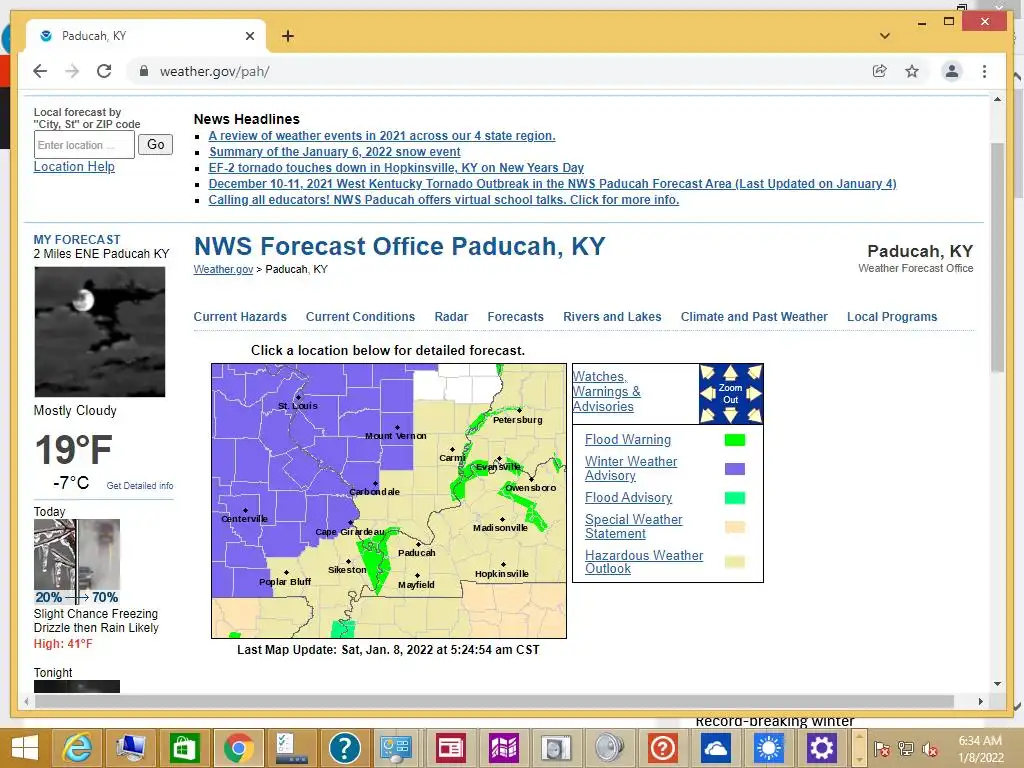Launch Internet Explorer from the taskbar
1024x768 pixels.
pyautogui.click(x=77, y=748)
